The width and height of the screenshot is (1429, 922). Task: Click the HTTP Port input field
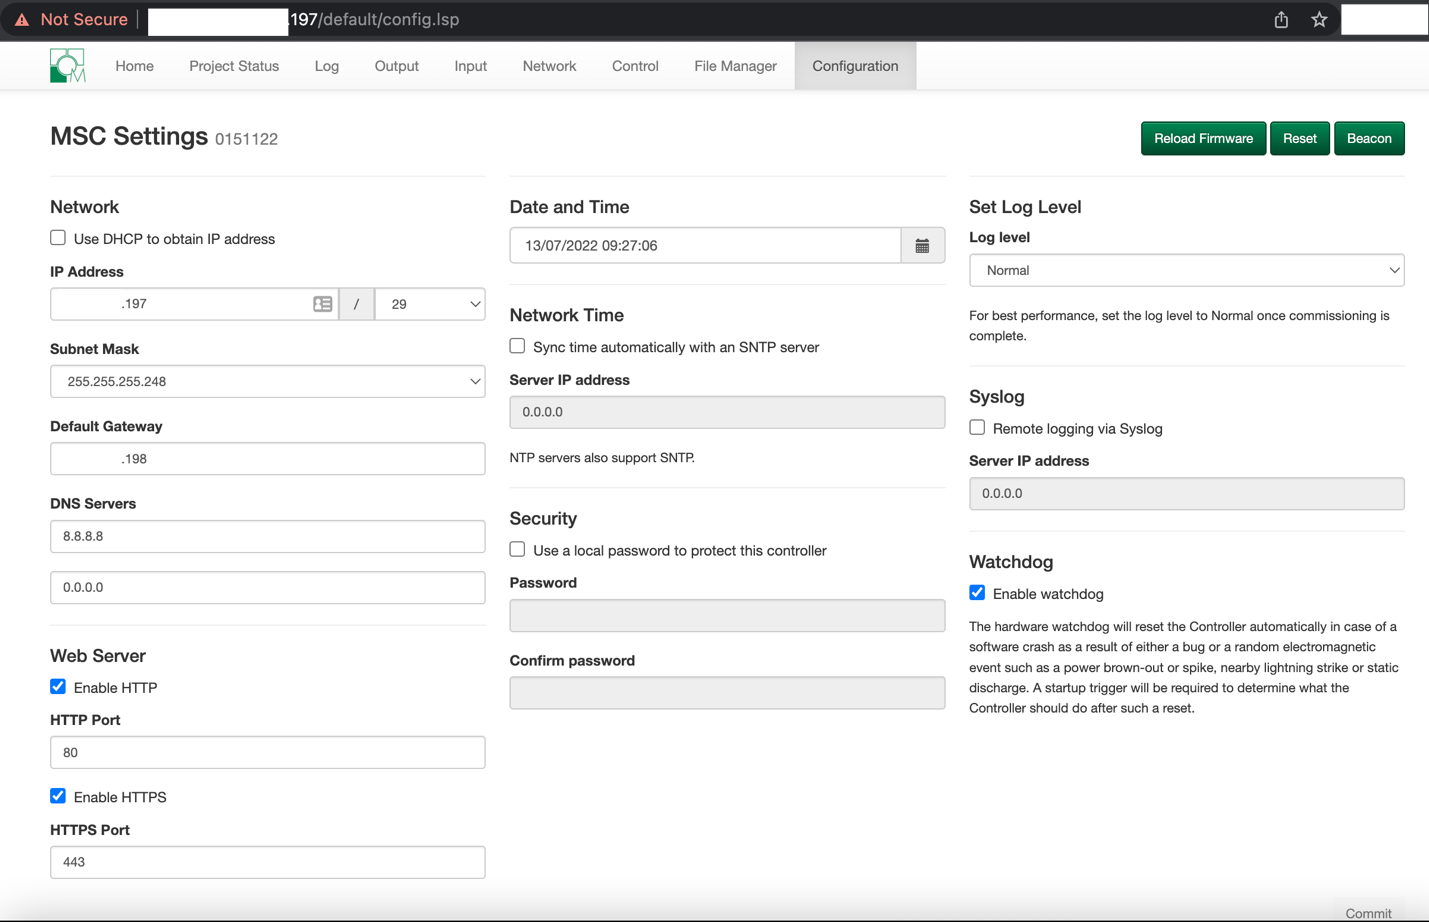tap(267, 752)
